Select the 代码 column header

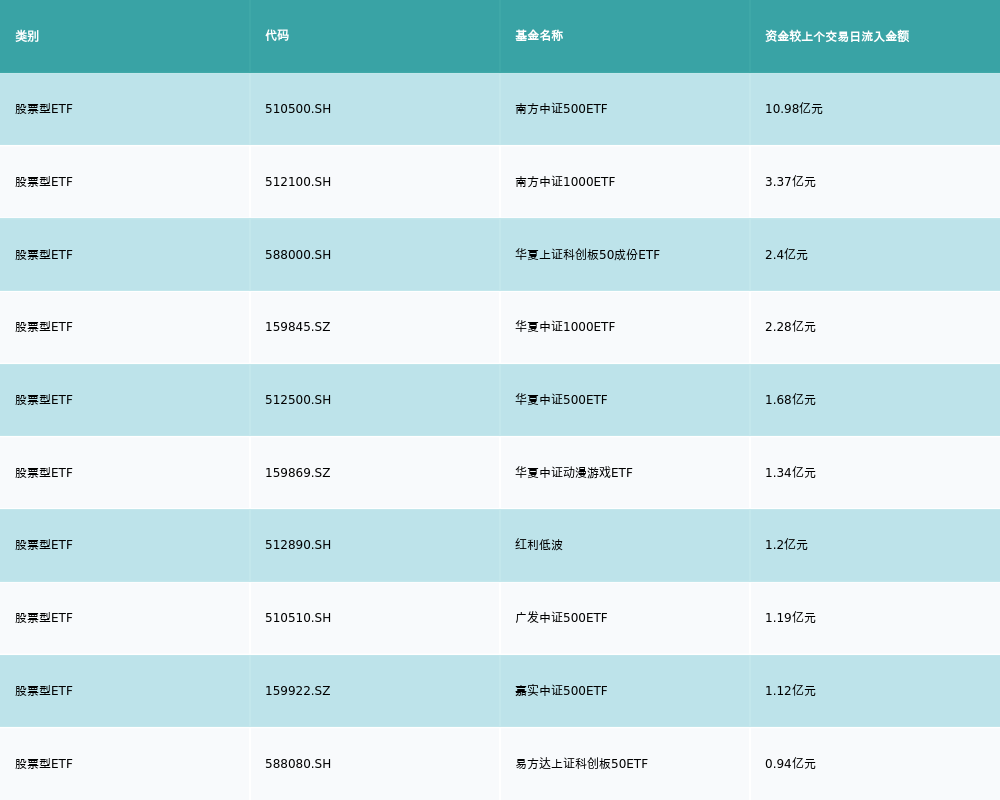[x=277, y=36]
